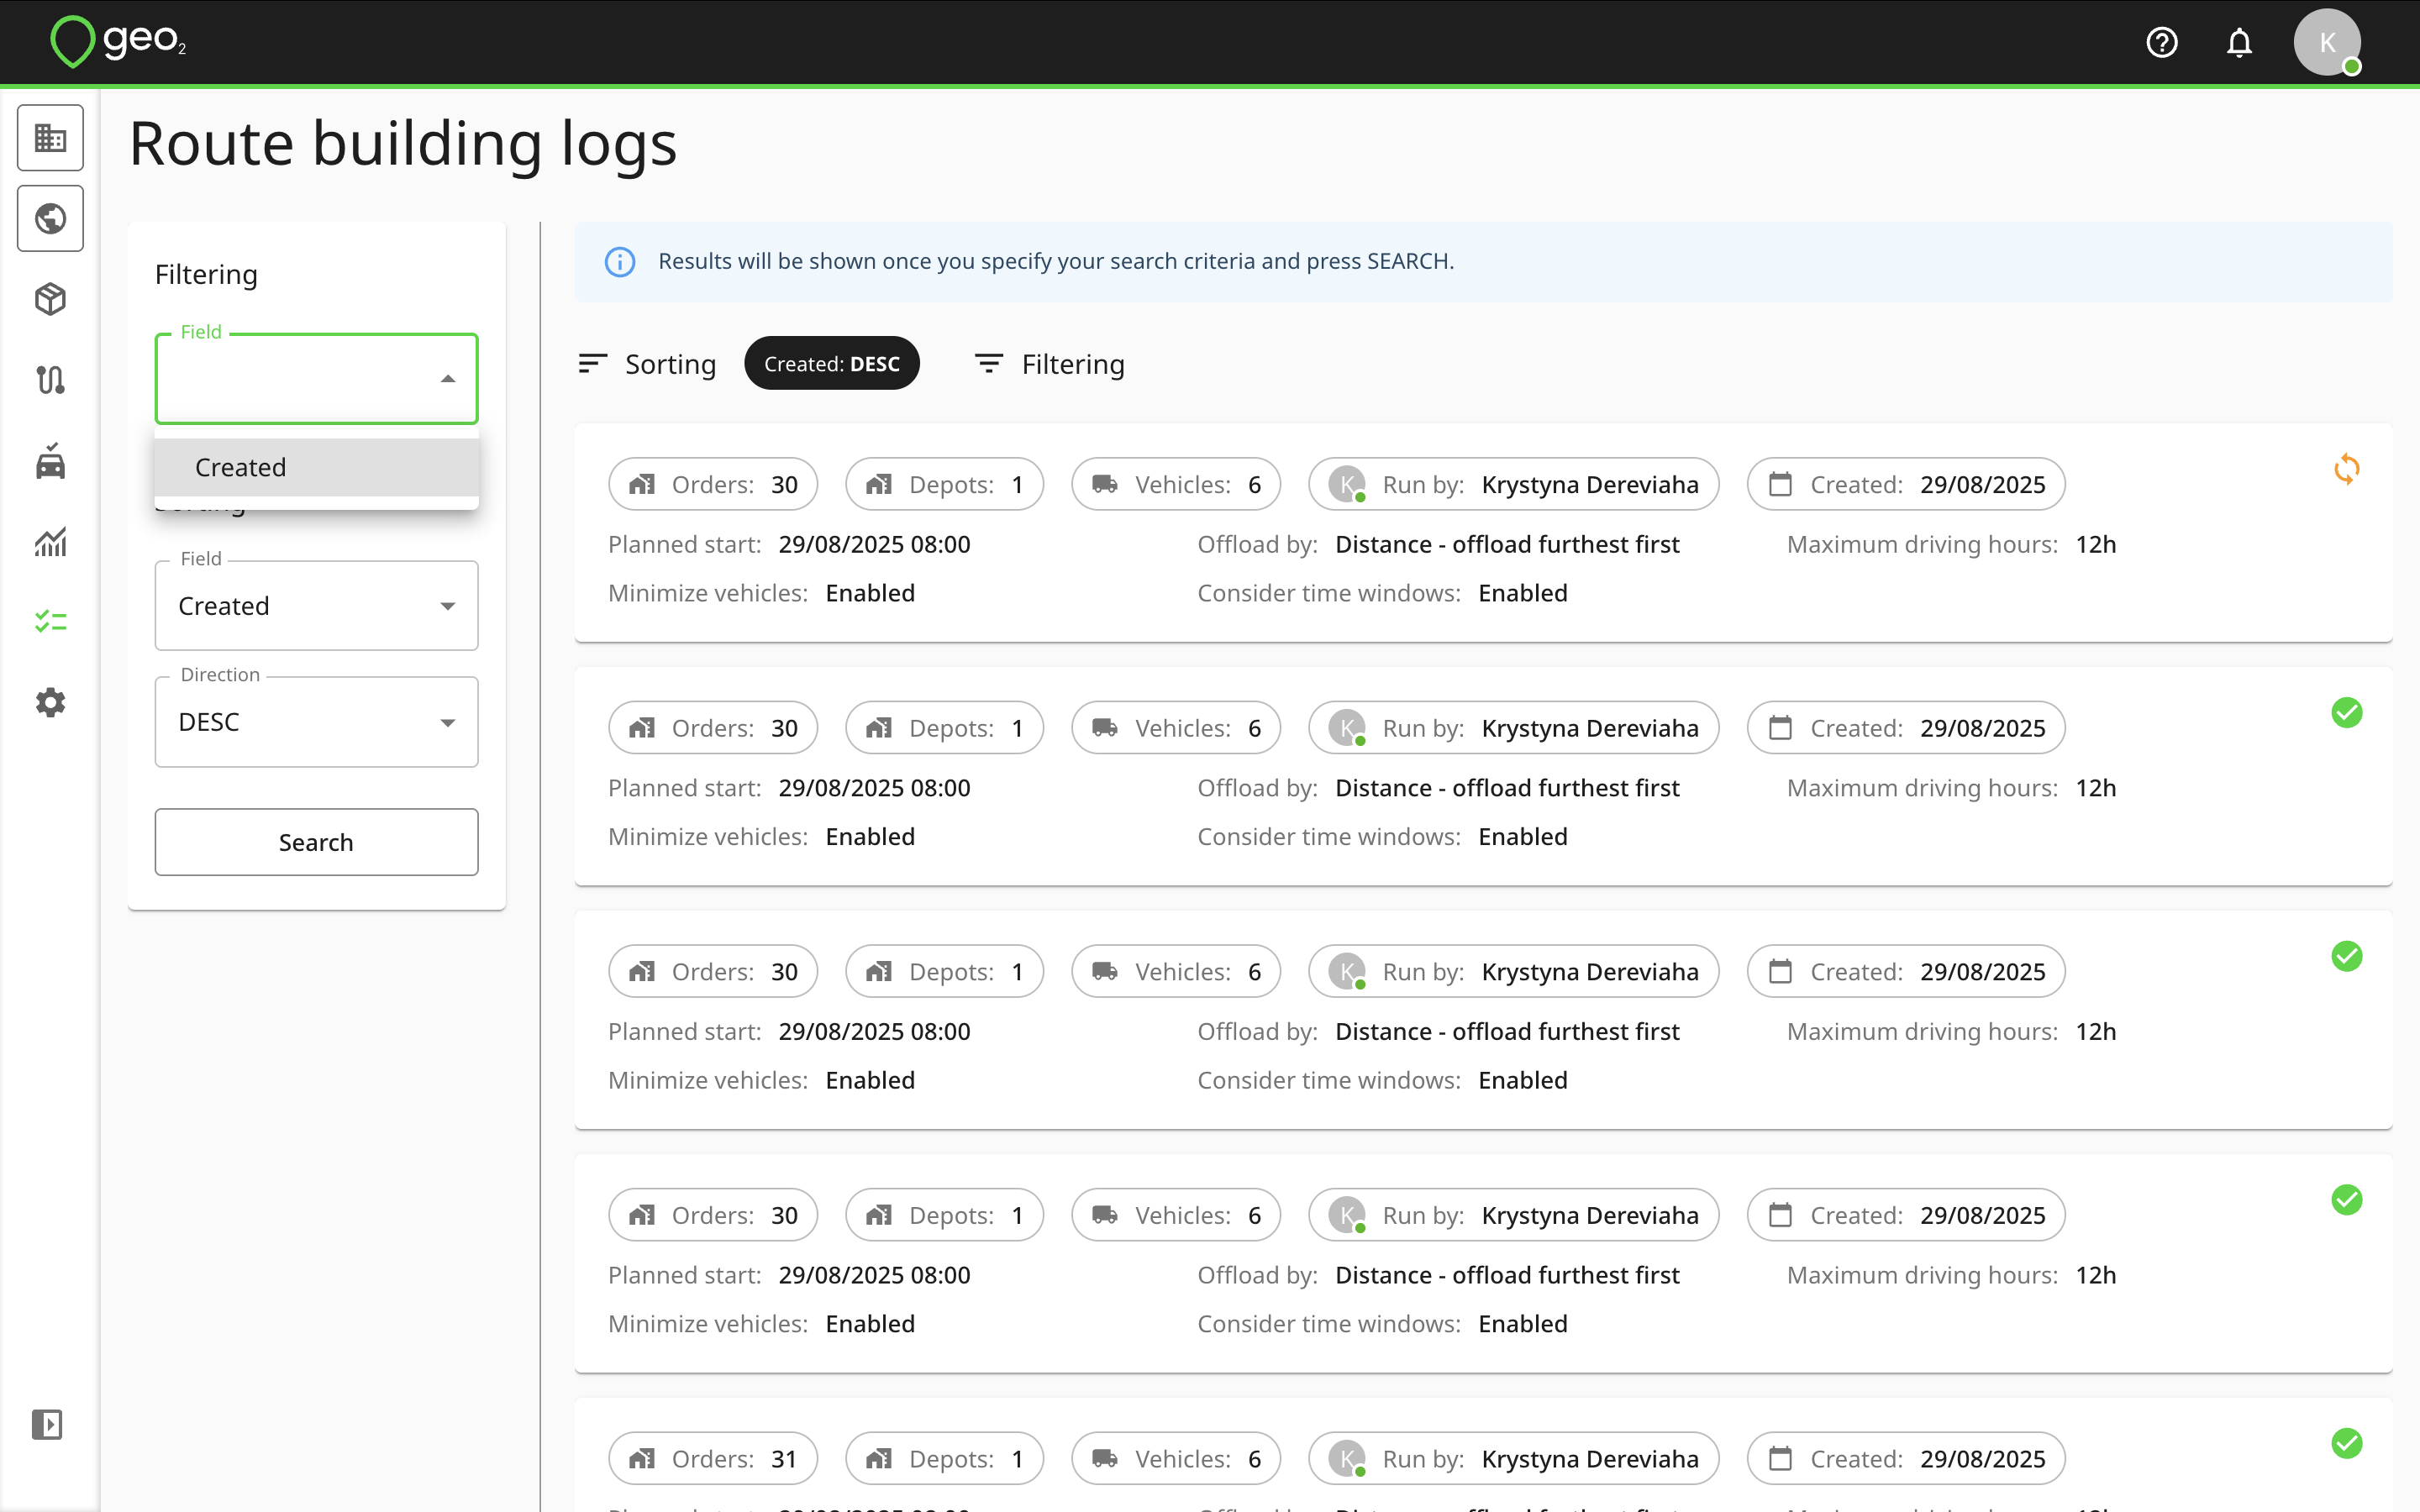Click the first log's Planned start 29/08/2025 08:00 value

(875, 545)
